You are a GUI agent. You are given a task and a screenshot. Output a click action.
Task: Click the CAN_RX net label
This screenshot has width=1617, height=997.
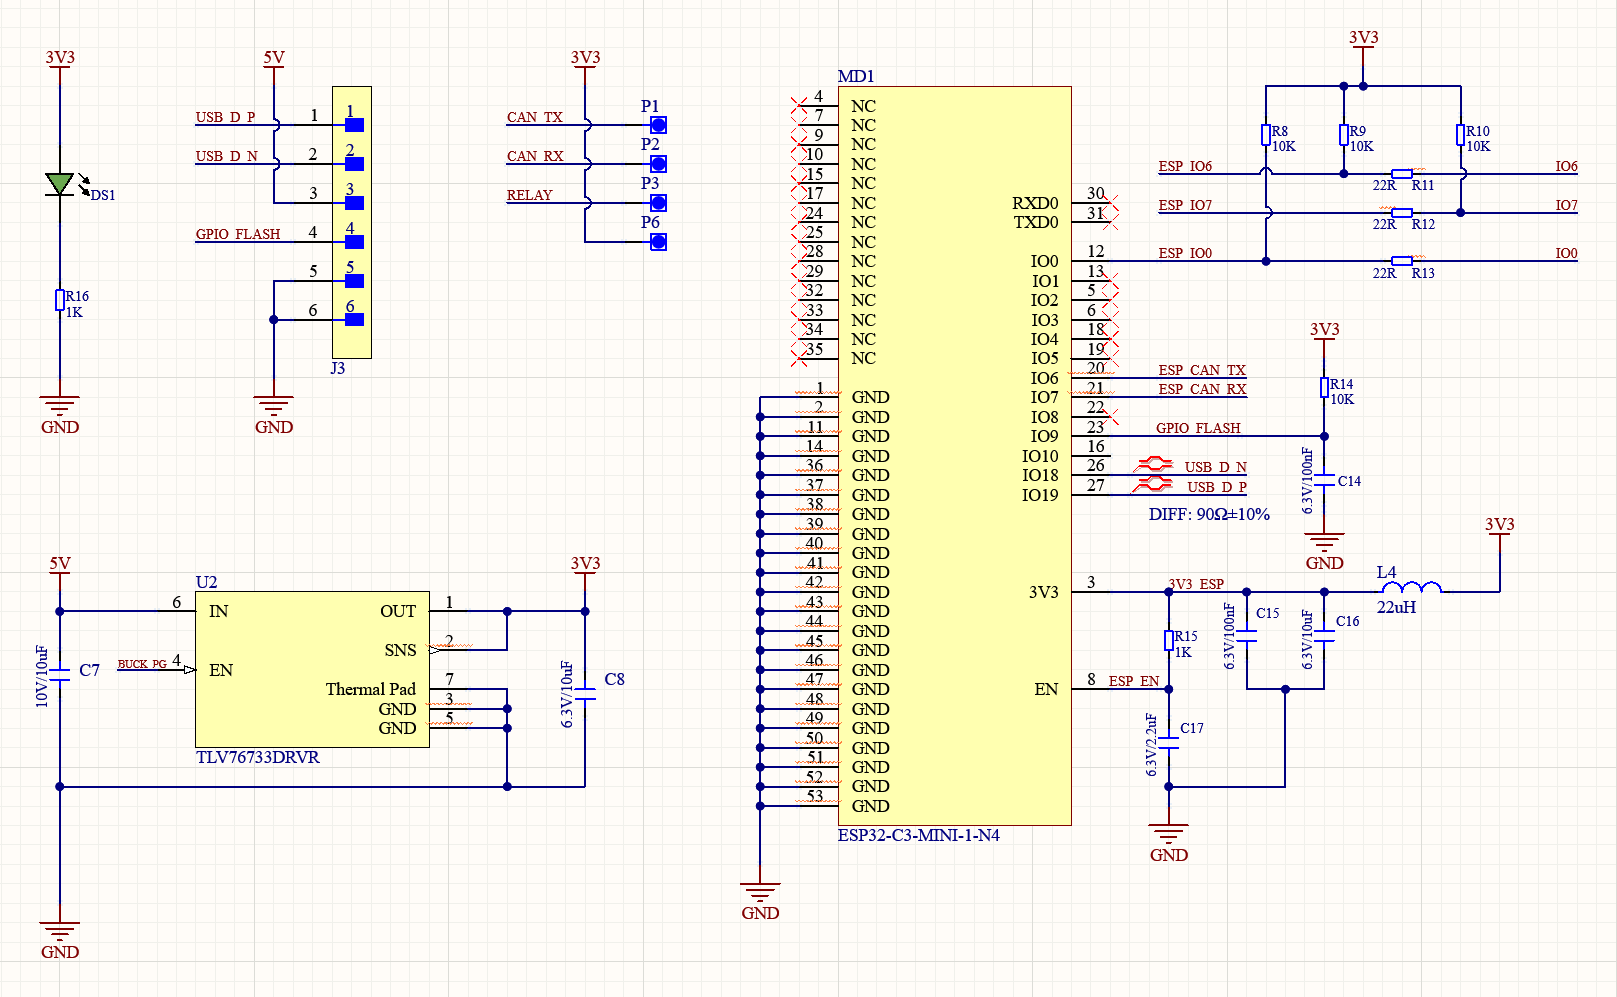(535, 156)
